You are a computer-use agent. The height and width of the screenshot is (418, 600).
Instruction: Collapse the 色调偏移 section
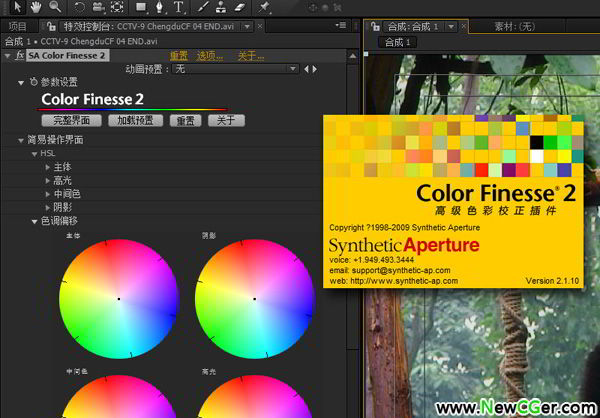(34, 221)
